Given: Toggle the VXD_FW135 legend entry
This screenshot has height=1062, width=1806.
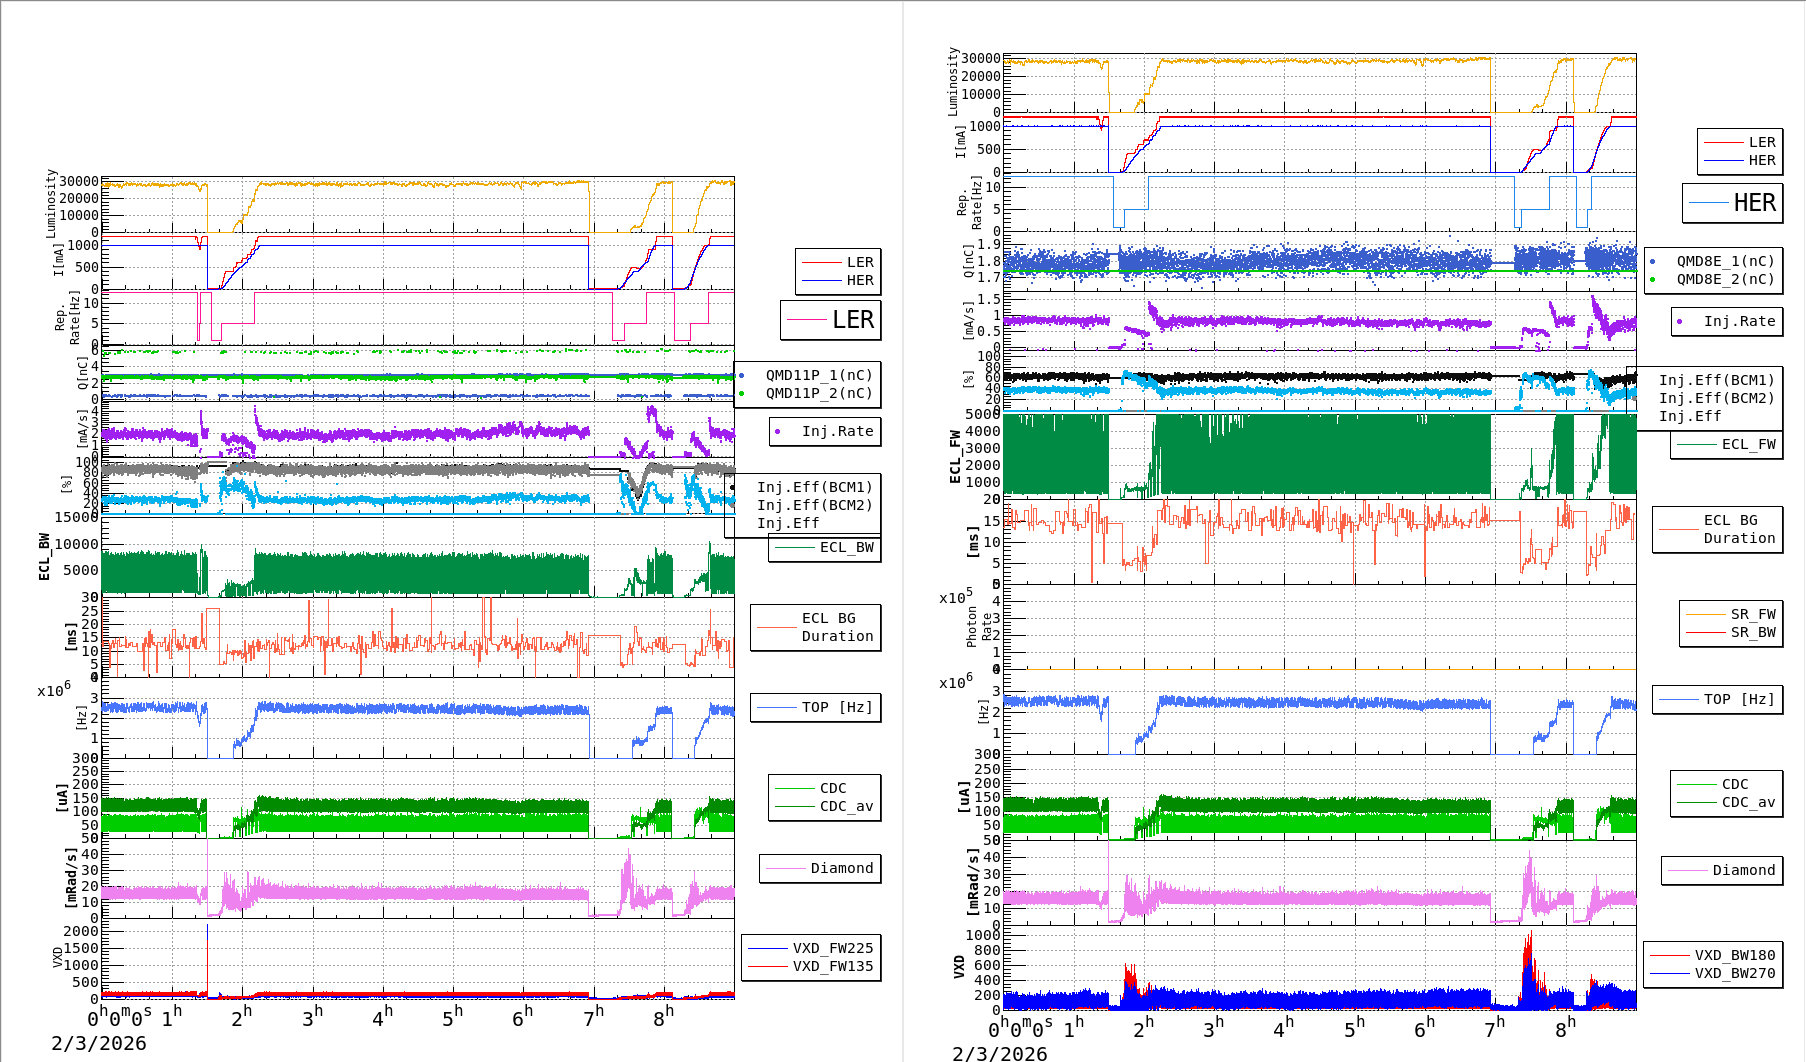Looking at the screenshot, I should pyautogui.click(x=811, y=966).
